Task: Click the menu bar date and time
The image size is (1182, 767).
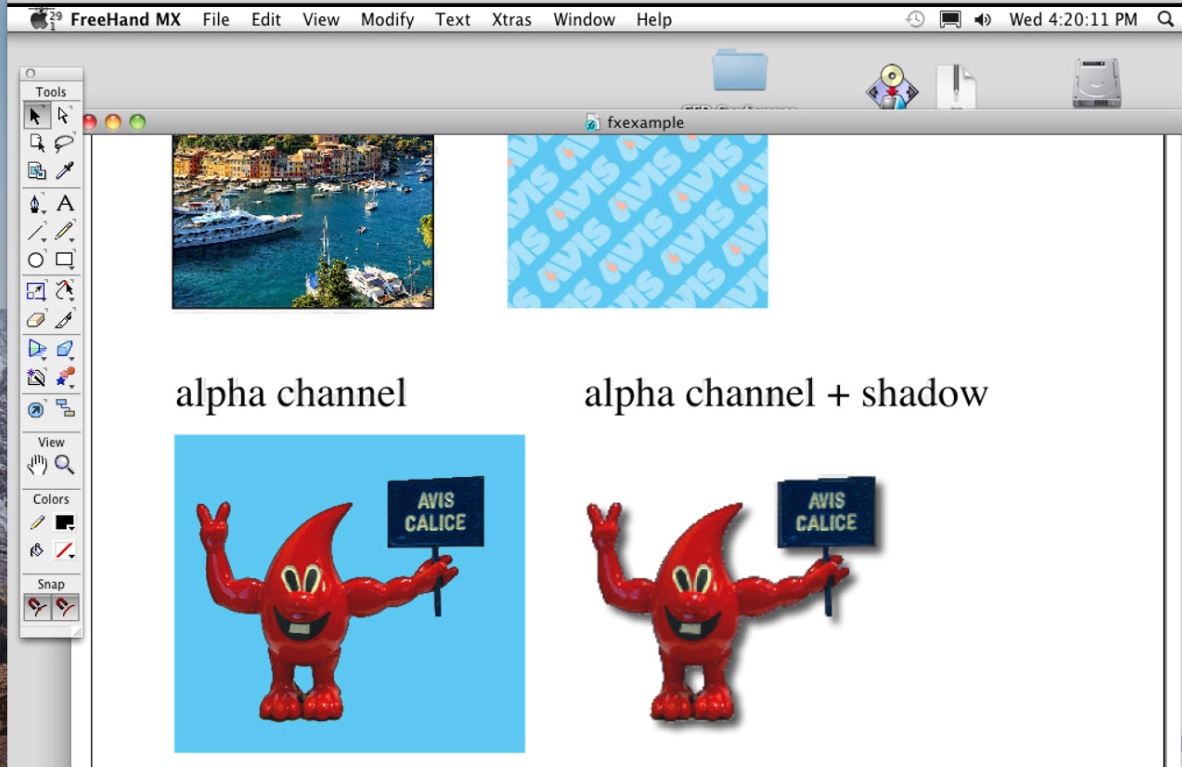Action: click(x=1073, y=20)
